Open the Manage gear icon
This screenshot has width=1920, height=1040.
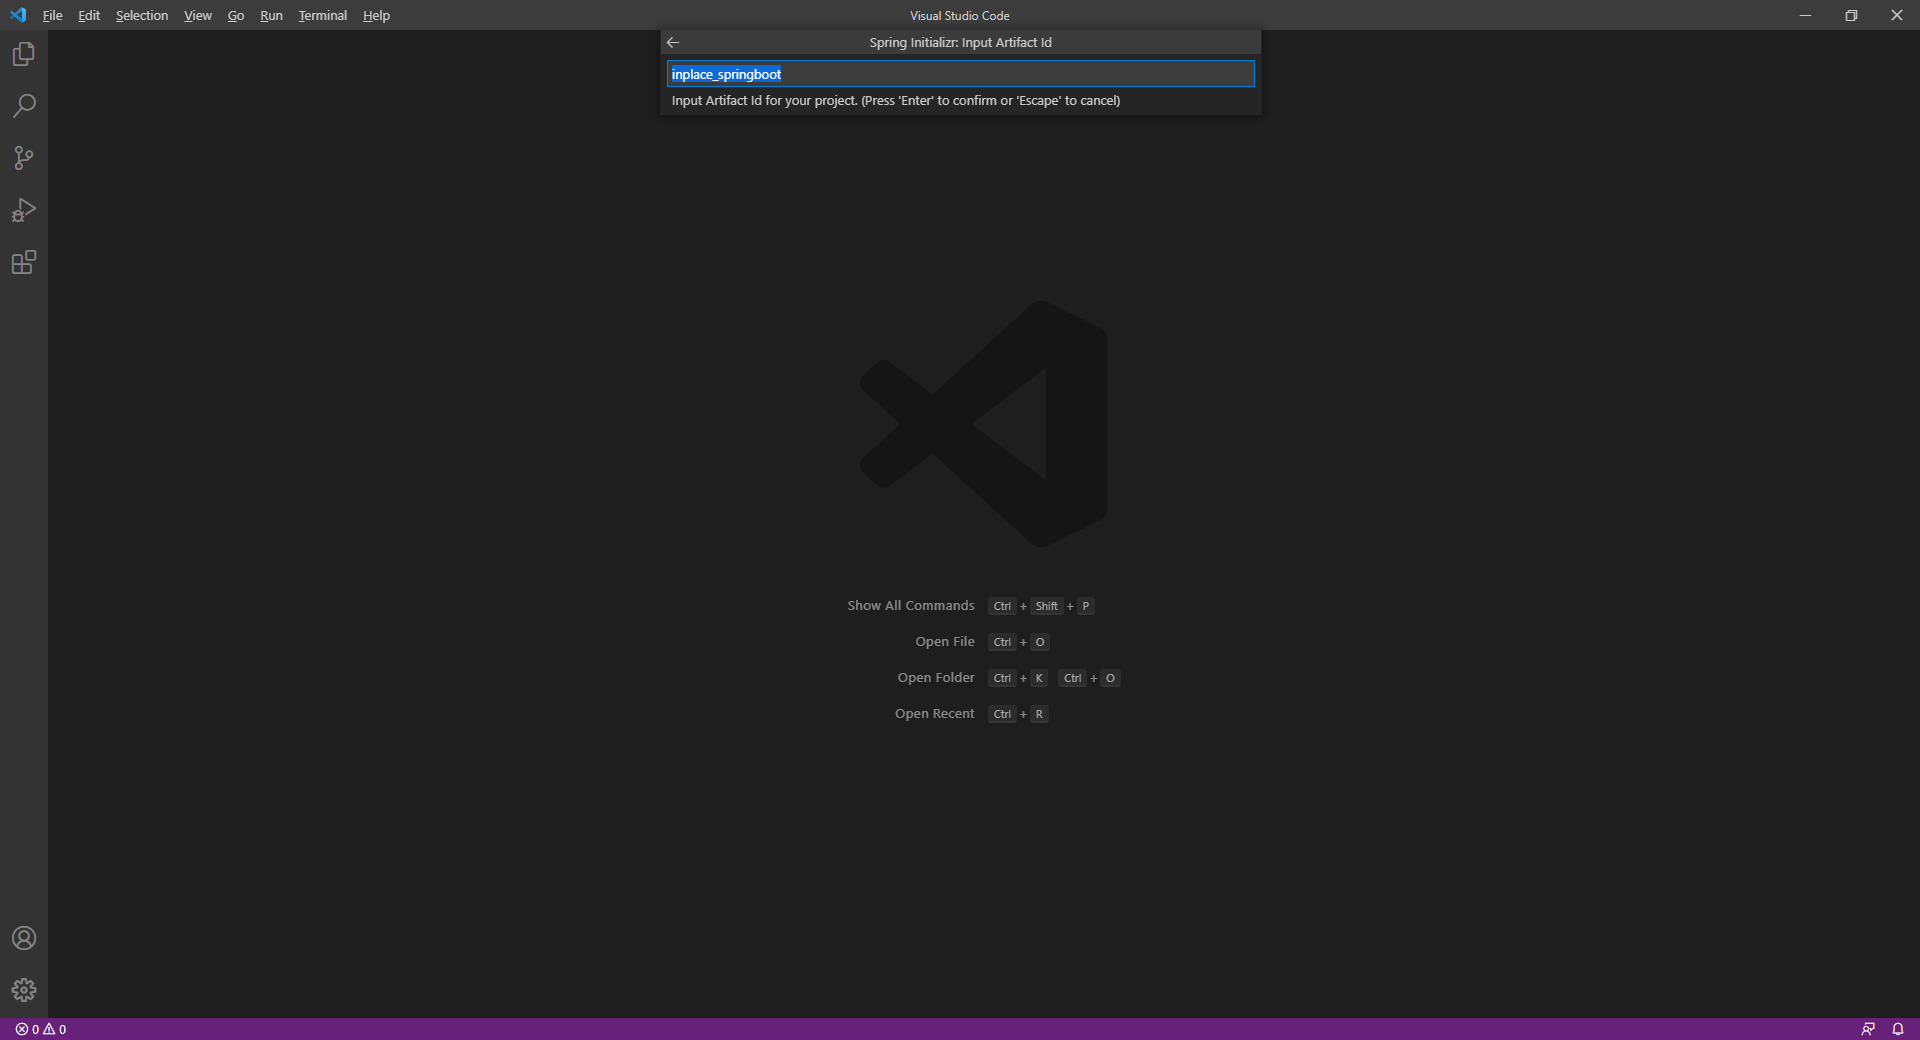[24, 990]
